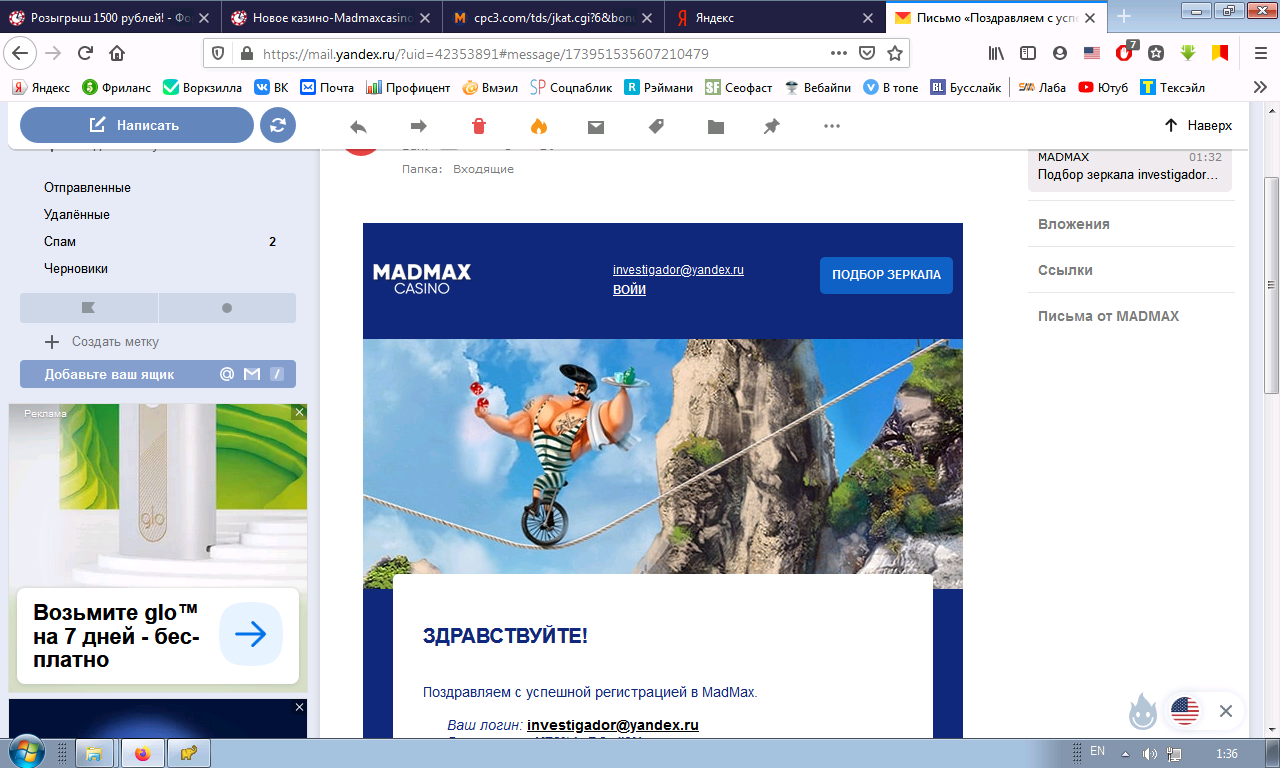Click the green download arrow extension
Screen dimensions: 1280x768
point(1188,53)
